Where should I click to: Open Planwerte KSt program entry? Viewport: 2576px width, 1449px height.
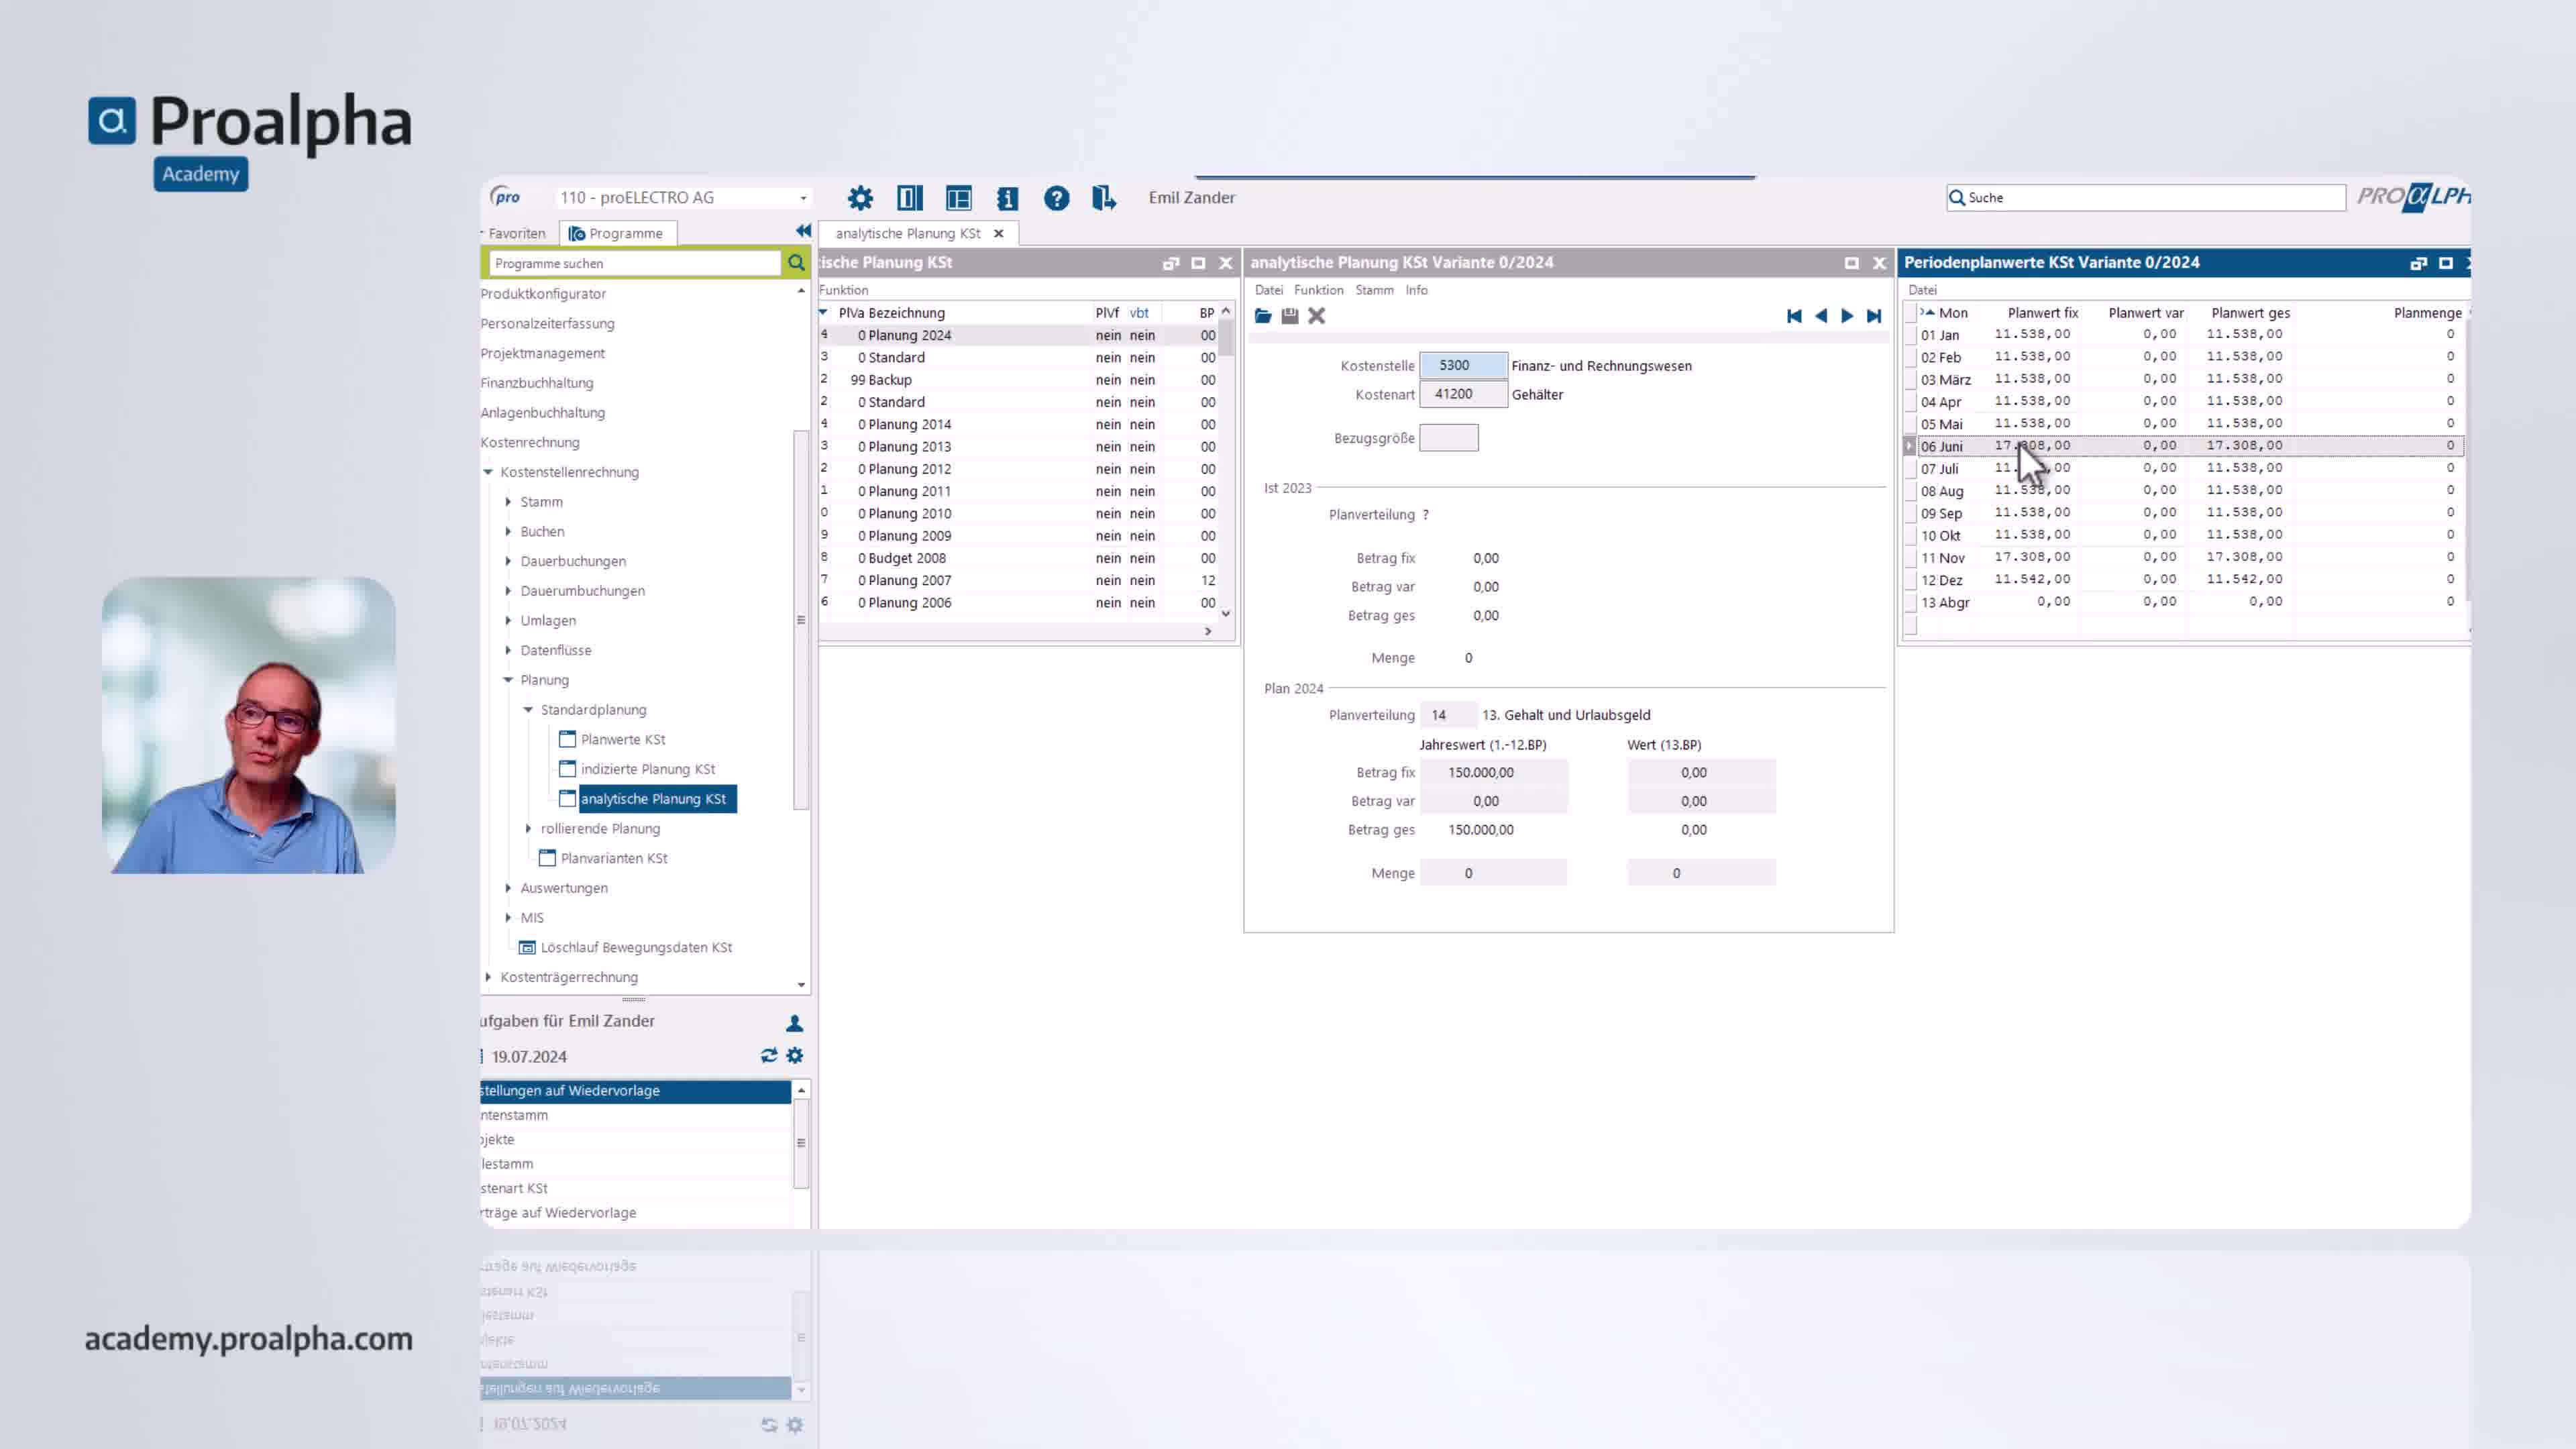[x=622, y=739]
